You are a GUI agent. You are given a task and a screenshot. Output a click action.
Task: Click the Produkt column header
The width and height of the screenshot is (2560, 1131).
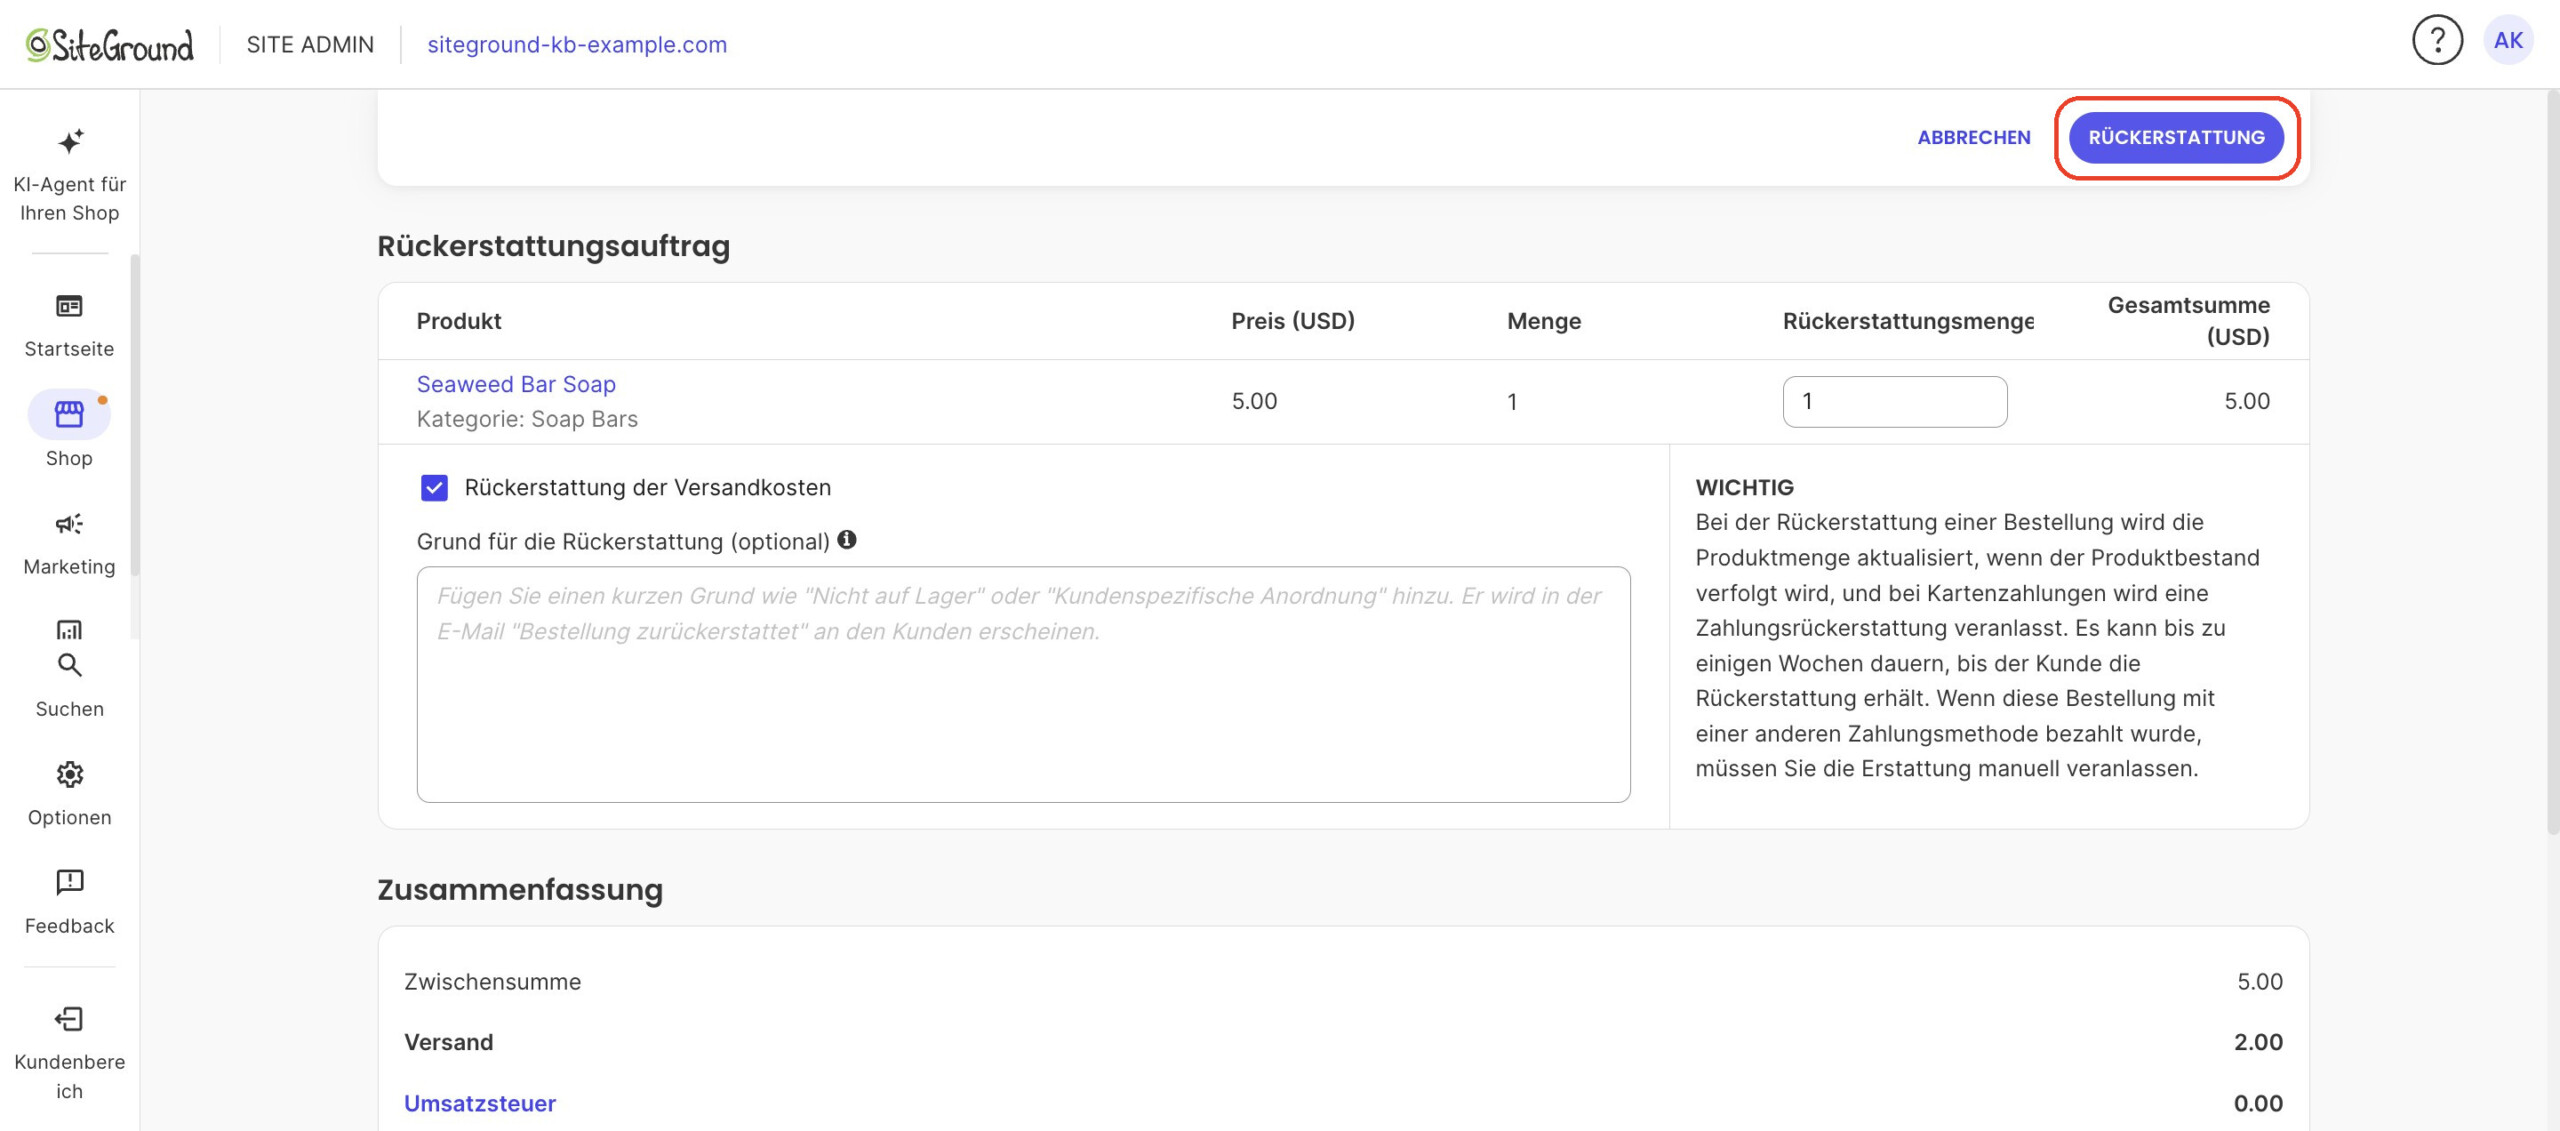pyautogui.click(x=459, y=321)
